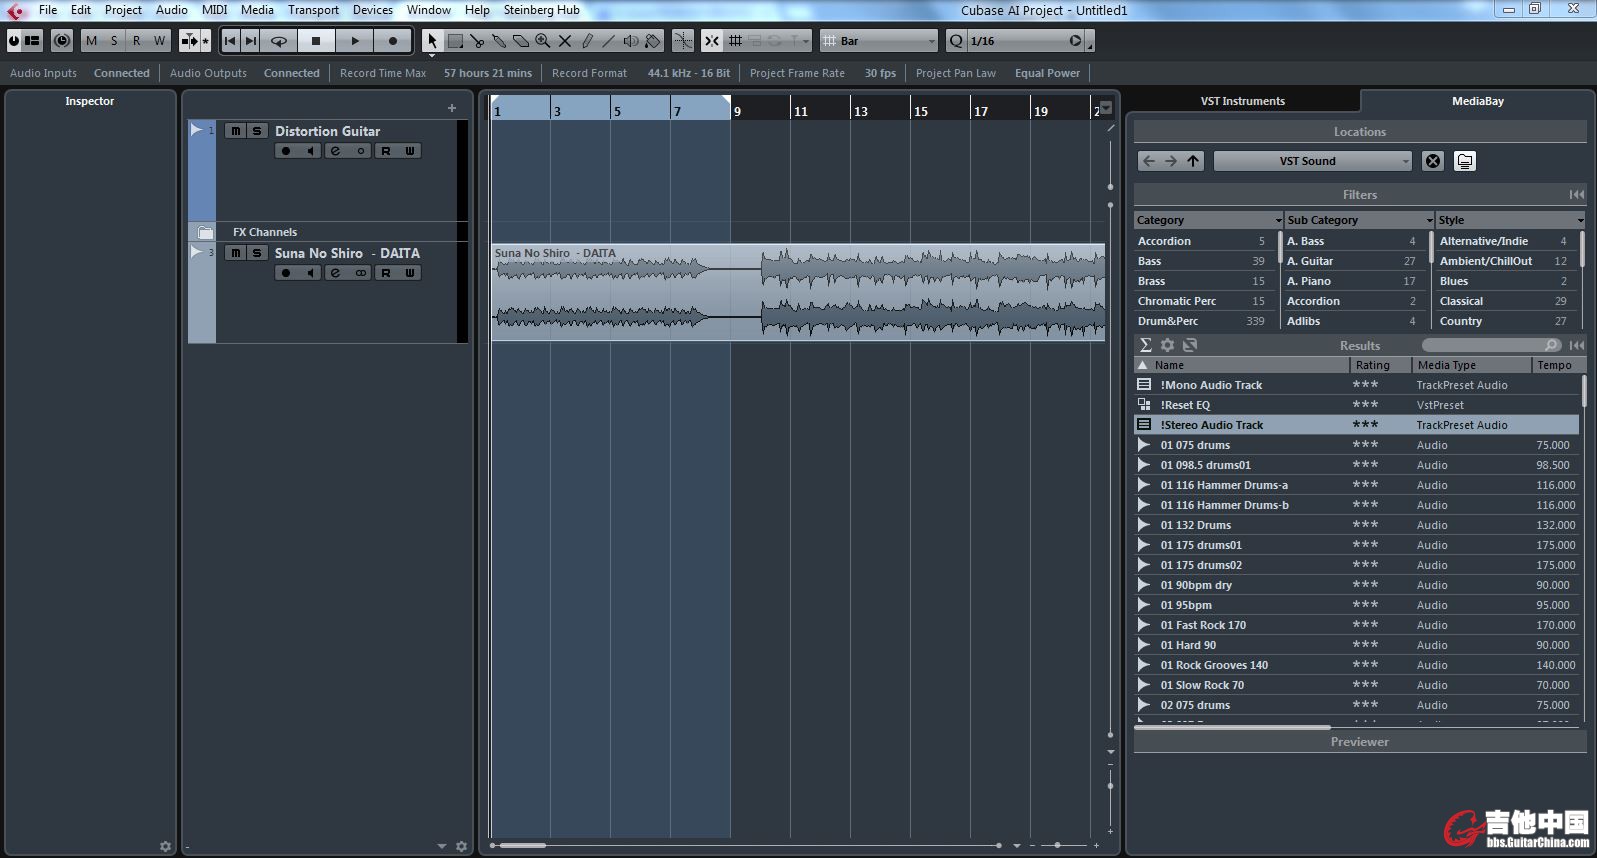Click the Stop transport button
The height and width of the screenshot is (858, 1597).
tap(316, 41)
